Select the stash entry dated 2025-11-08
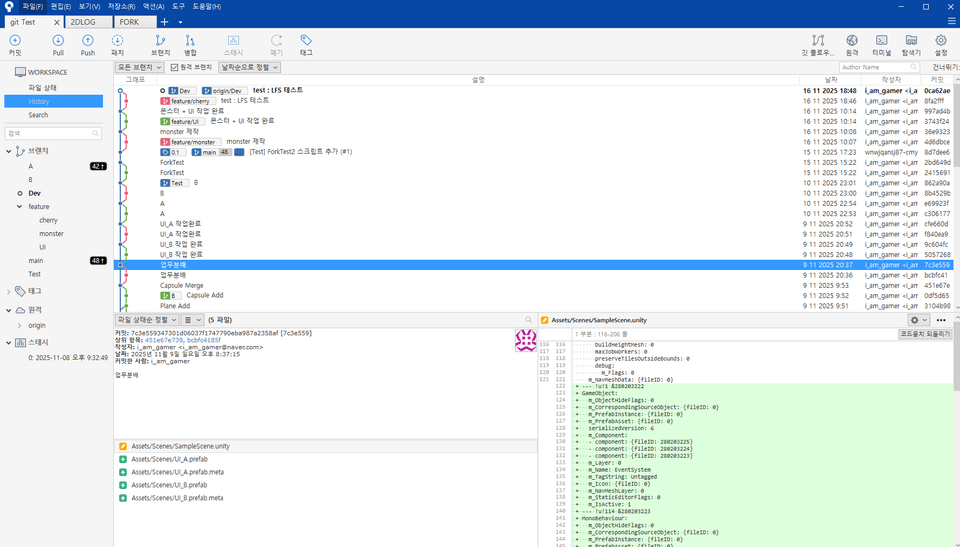 (x=68, y=358)
